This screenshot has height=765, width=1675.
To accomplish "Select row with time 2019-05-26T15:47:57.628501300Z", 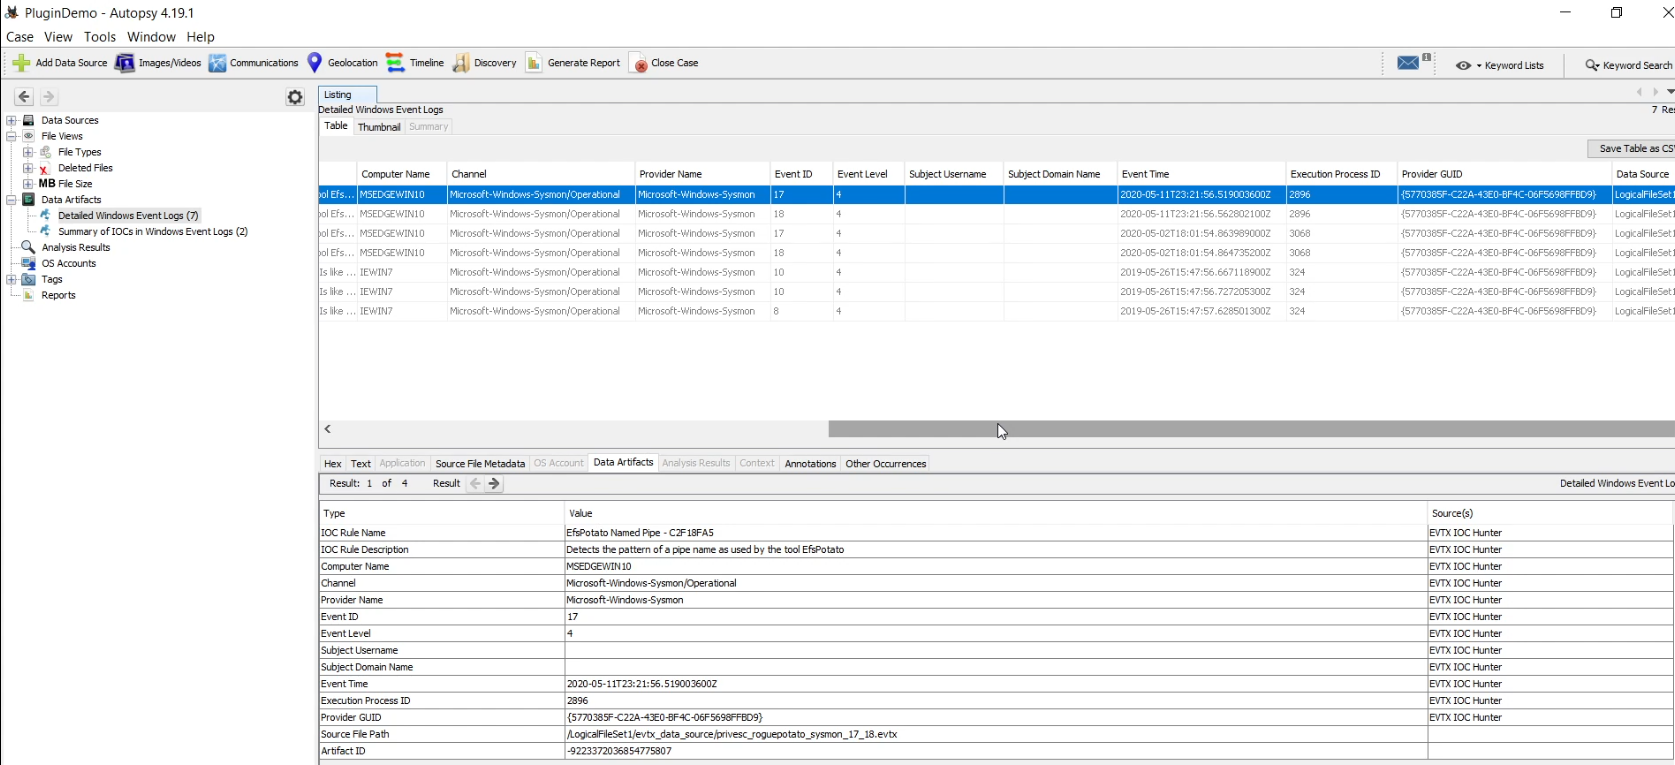I will [x=996, y=311].
